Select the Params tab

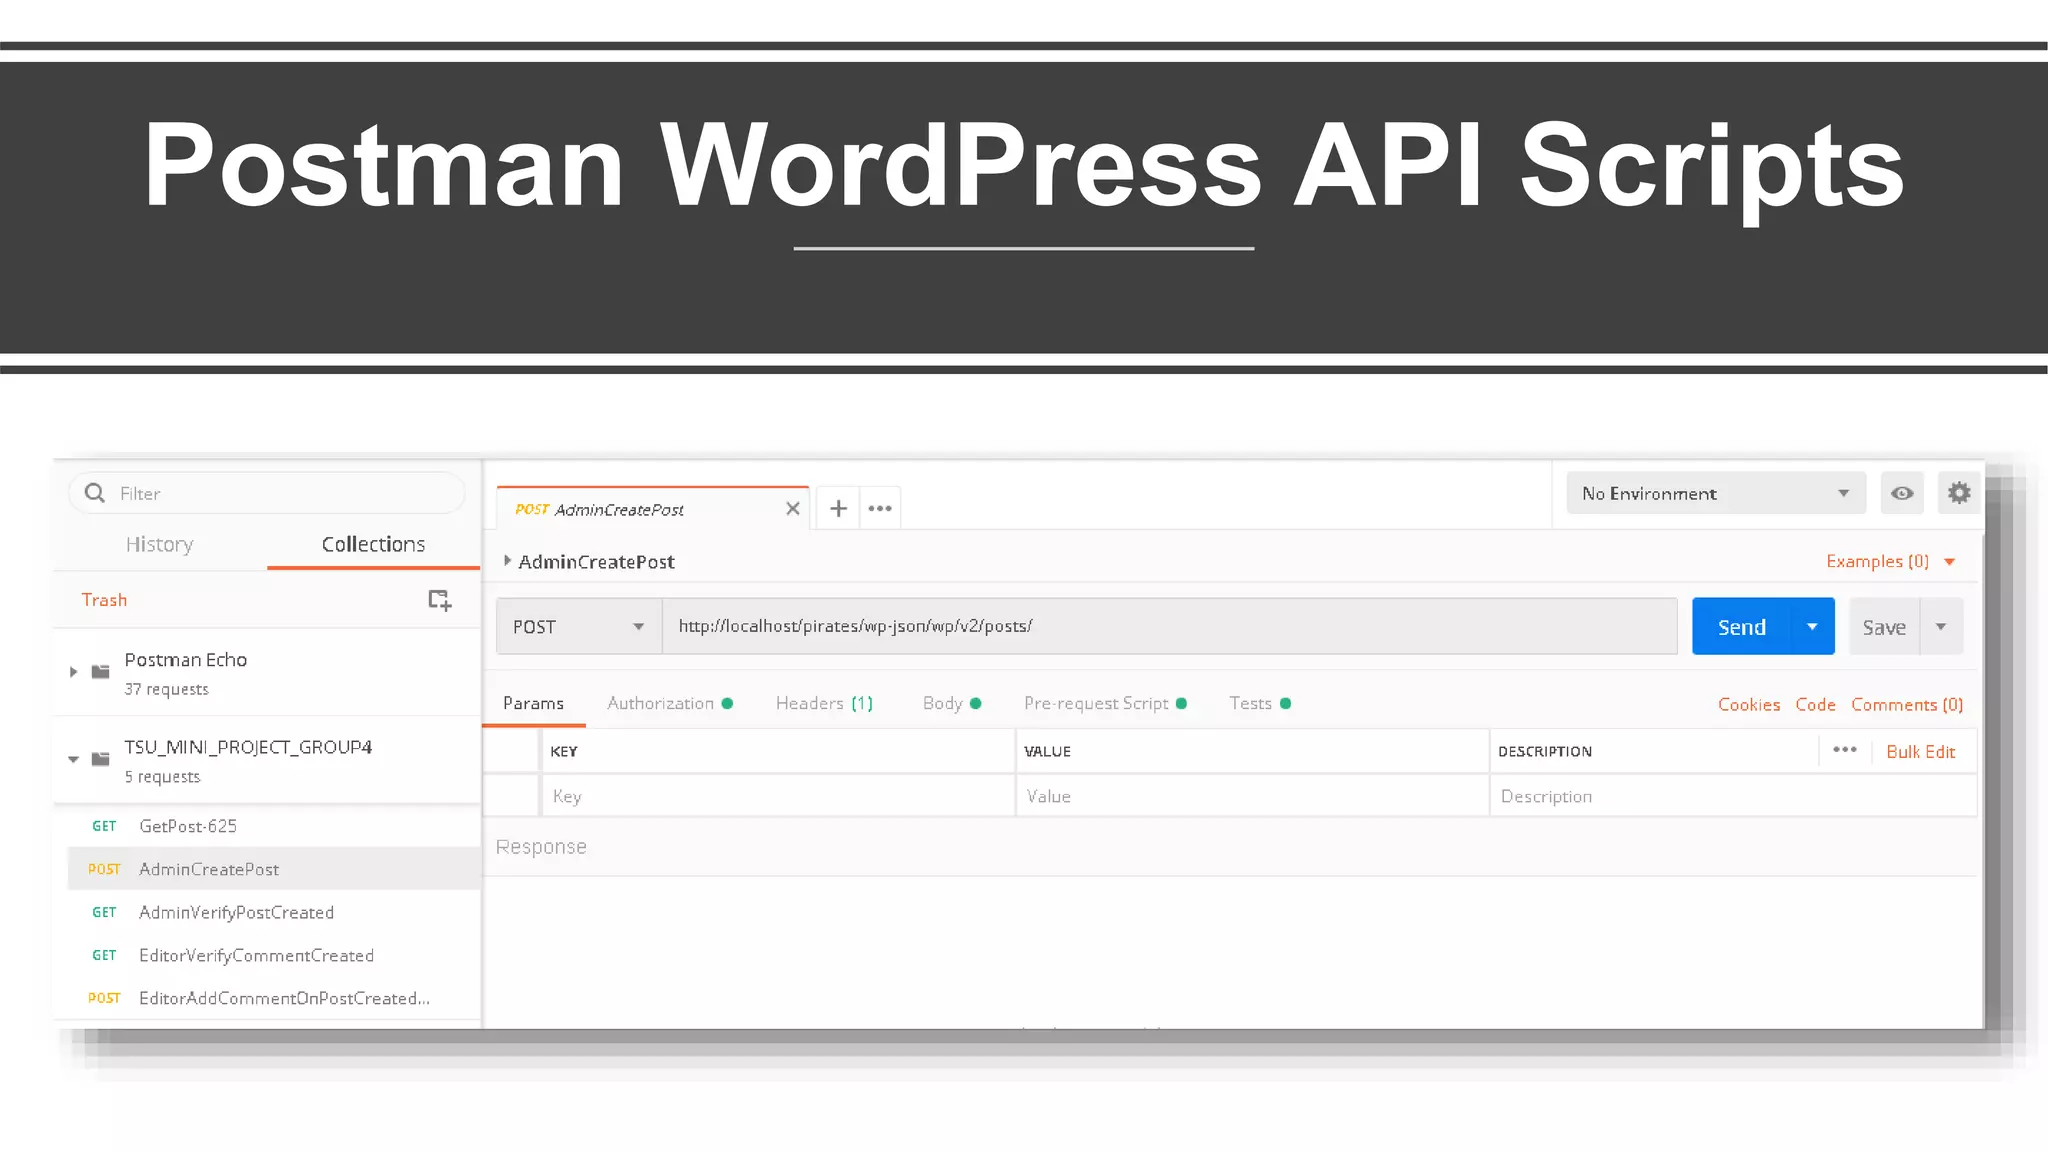pos(533,703)
